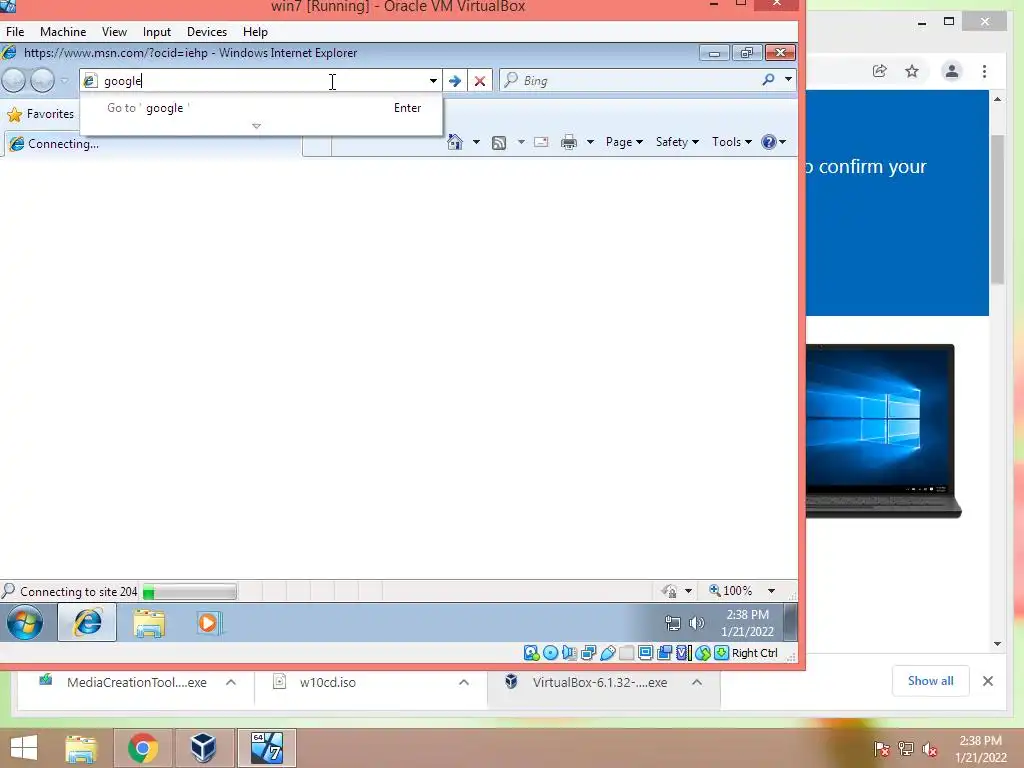This screenshot has width=1024, height=768.
Task: Open Print options dropdown arrow
Action: point(590,142)
